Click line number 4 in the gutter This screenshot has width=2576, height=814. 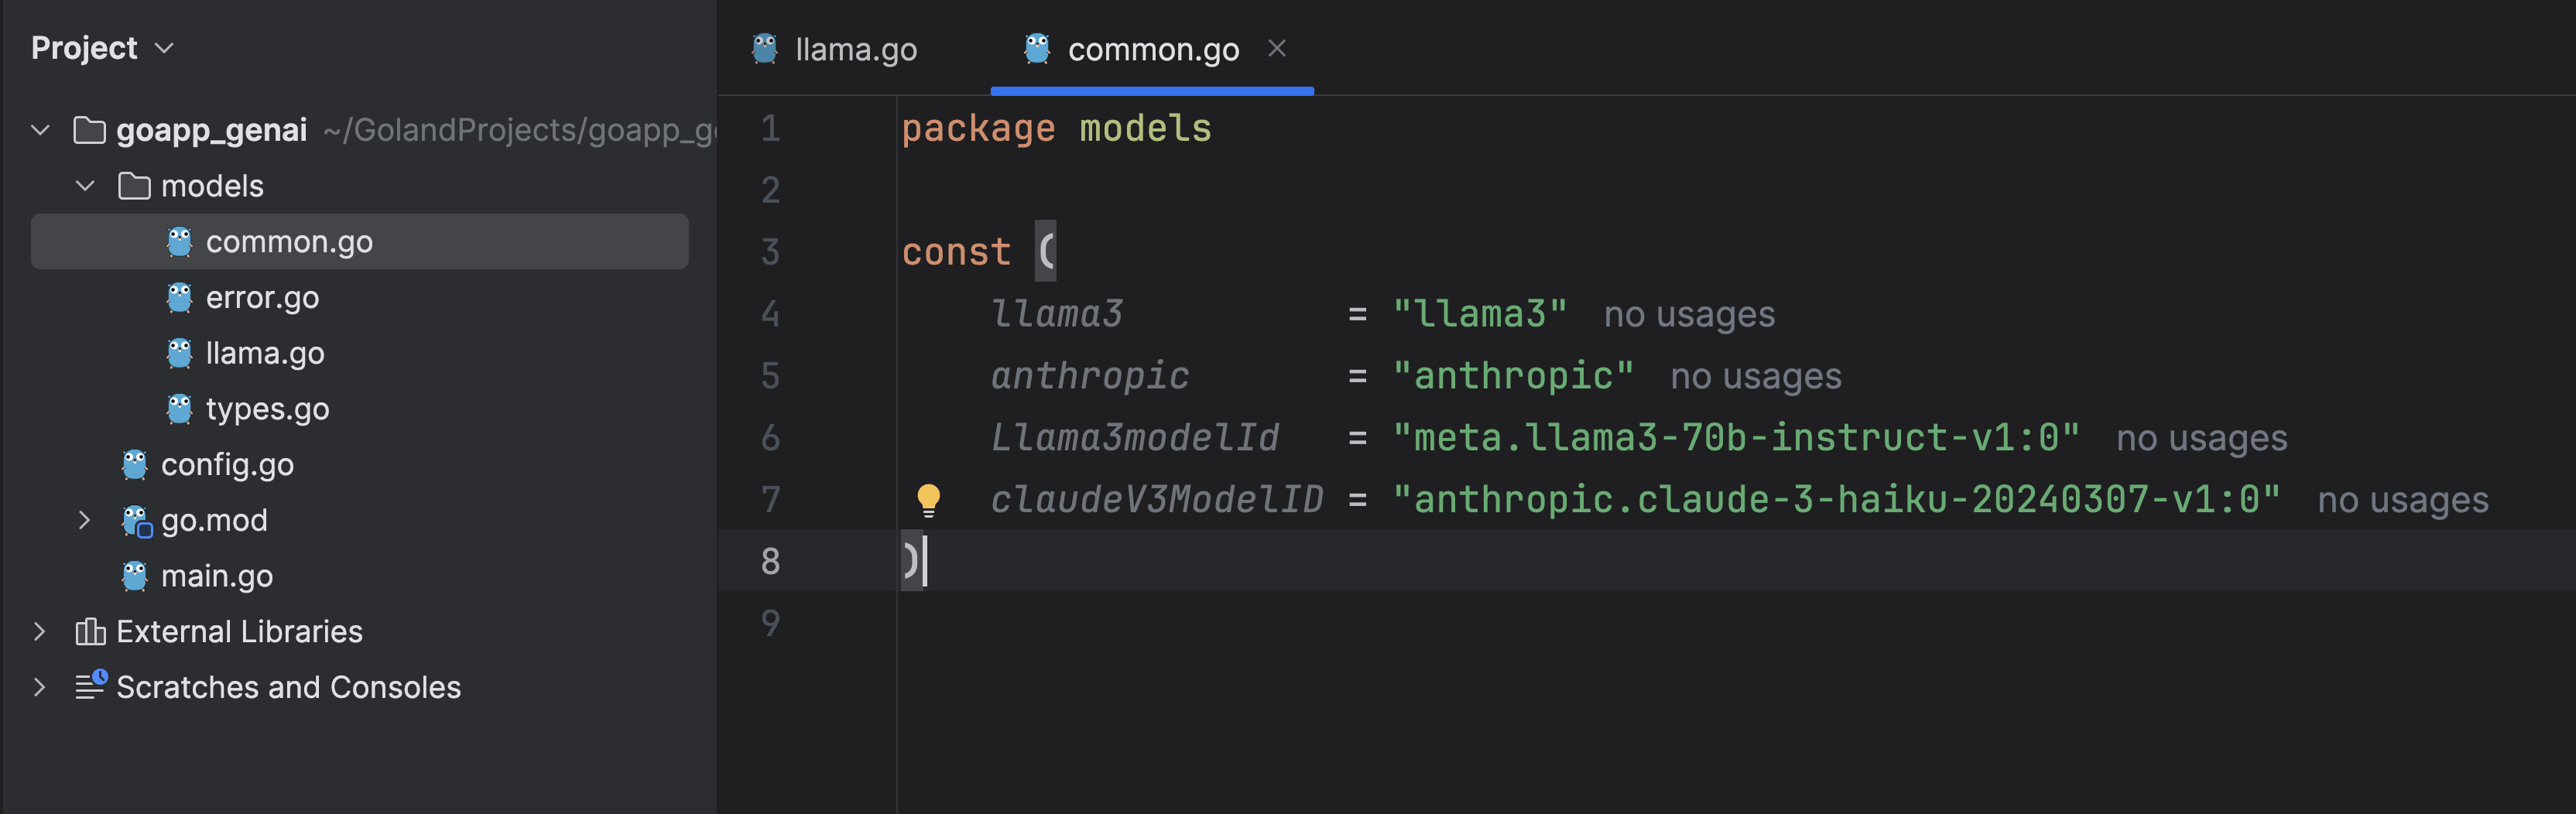click(770, 314)
